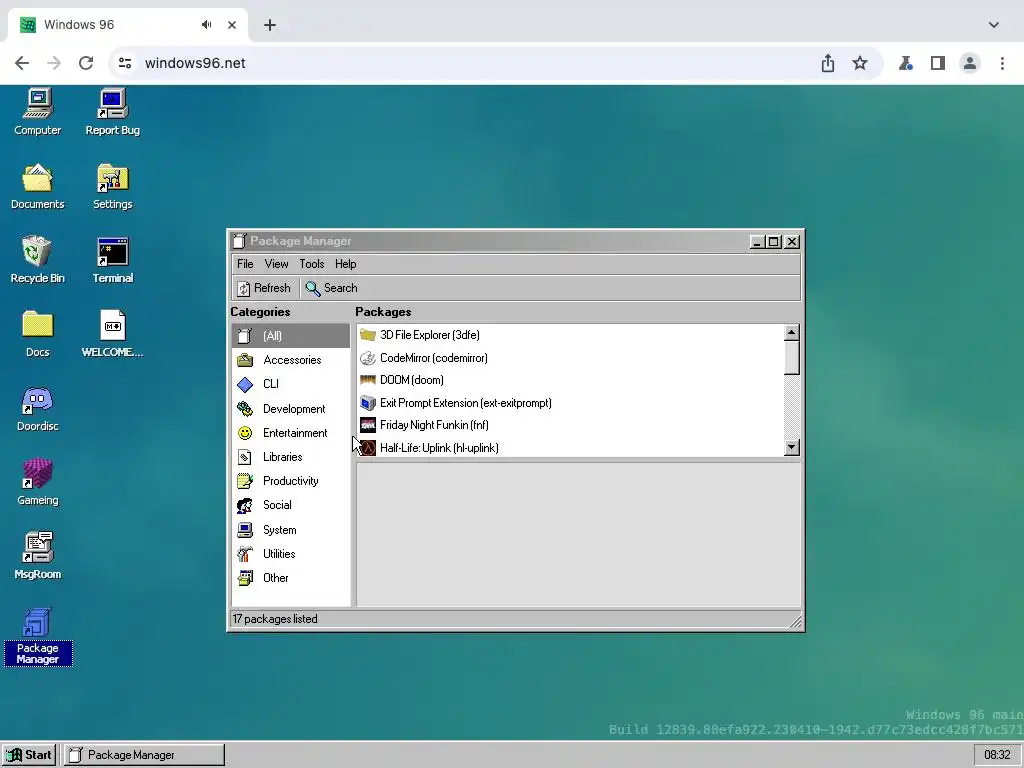
Task: Launch the MsgRoom desktop shortcut
Action: coord(37,556)
